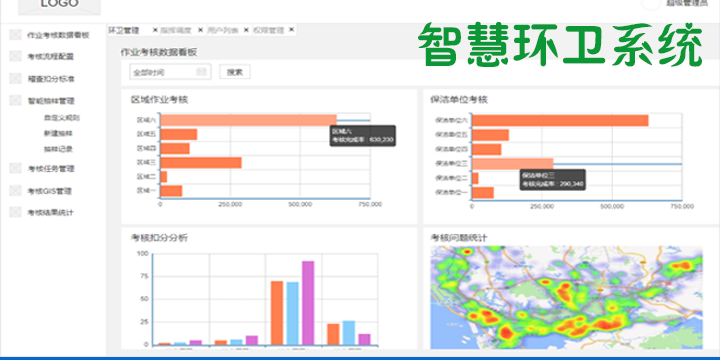Viewport: 720px width, 360px height.
Task: Close the 用户列表 tab
Action: [x=246, y=30]
